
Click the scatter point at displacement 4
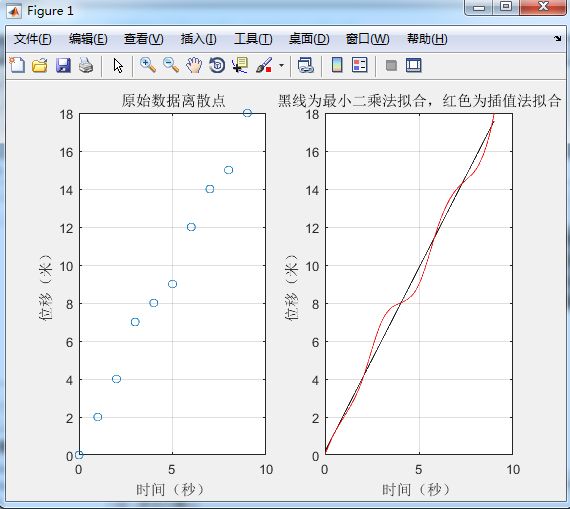click(116, 379)
